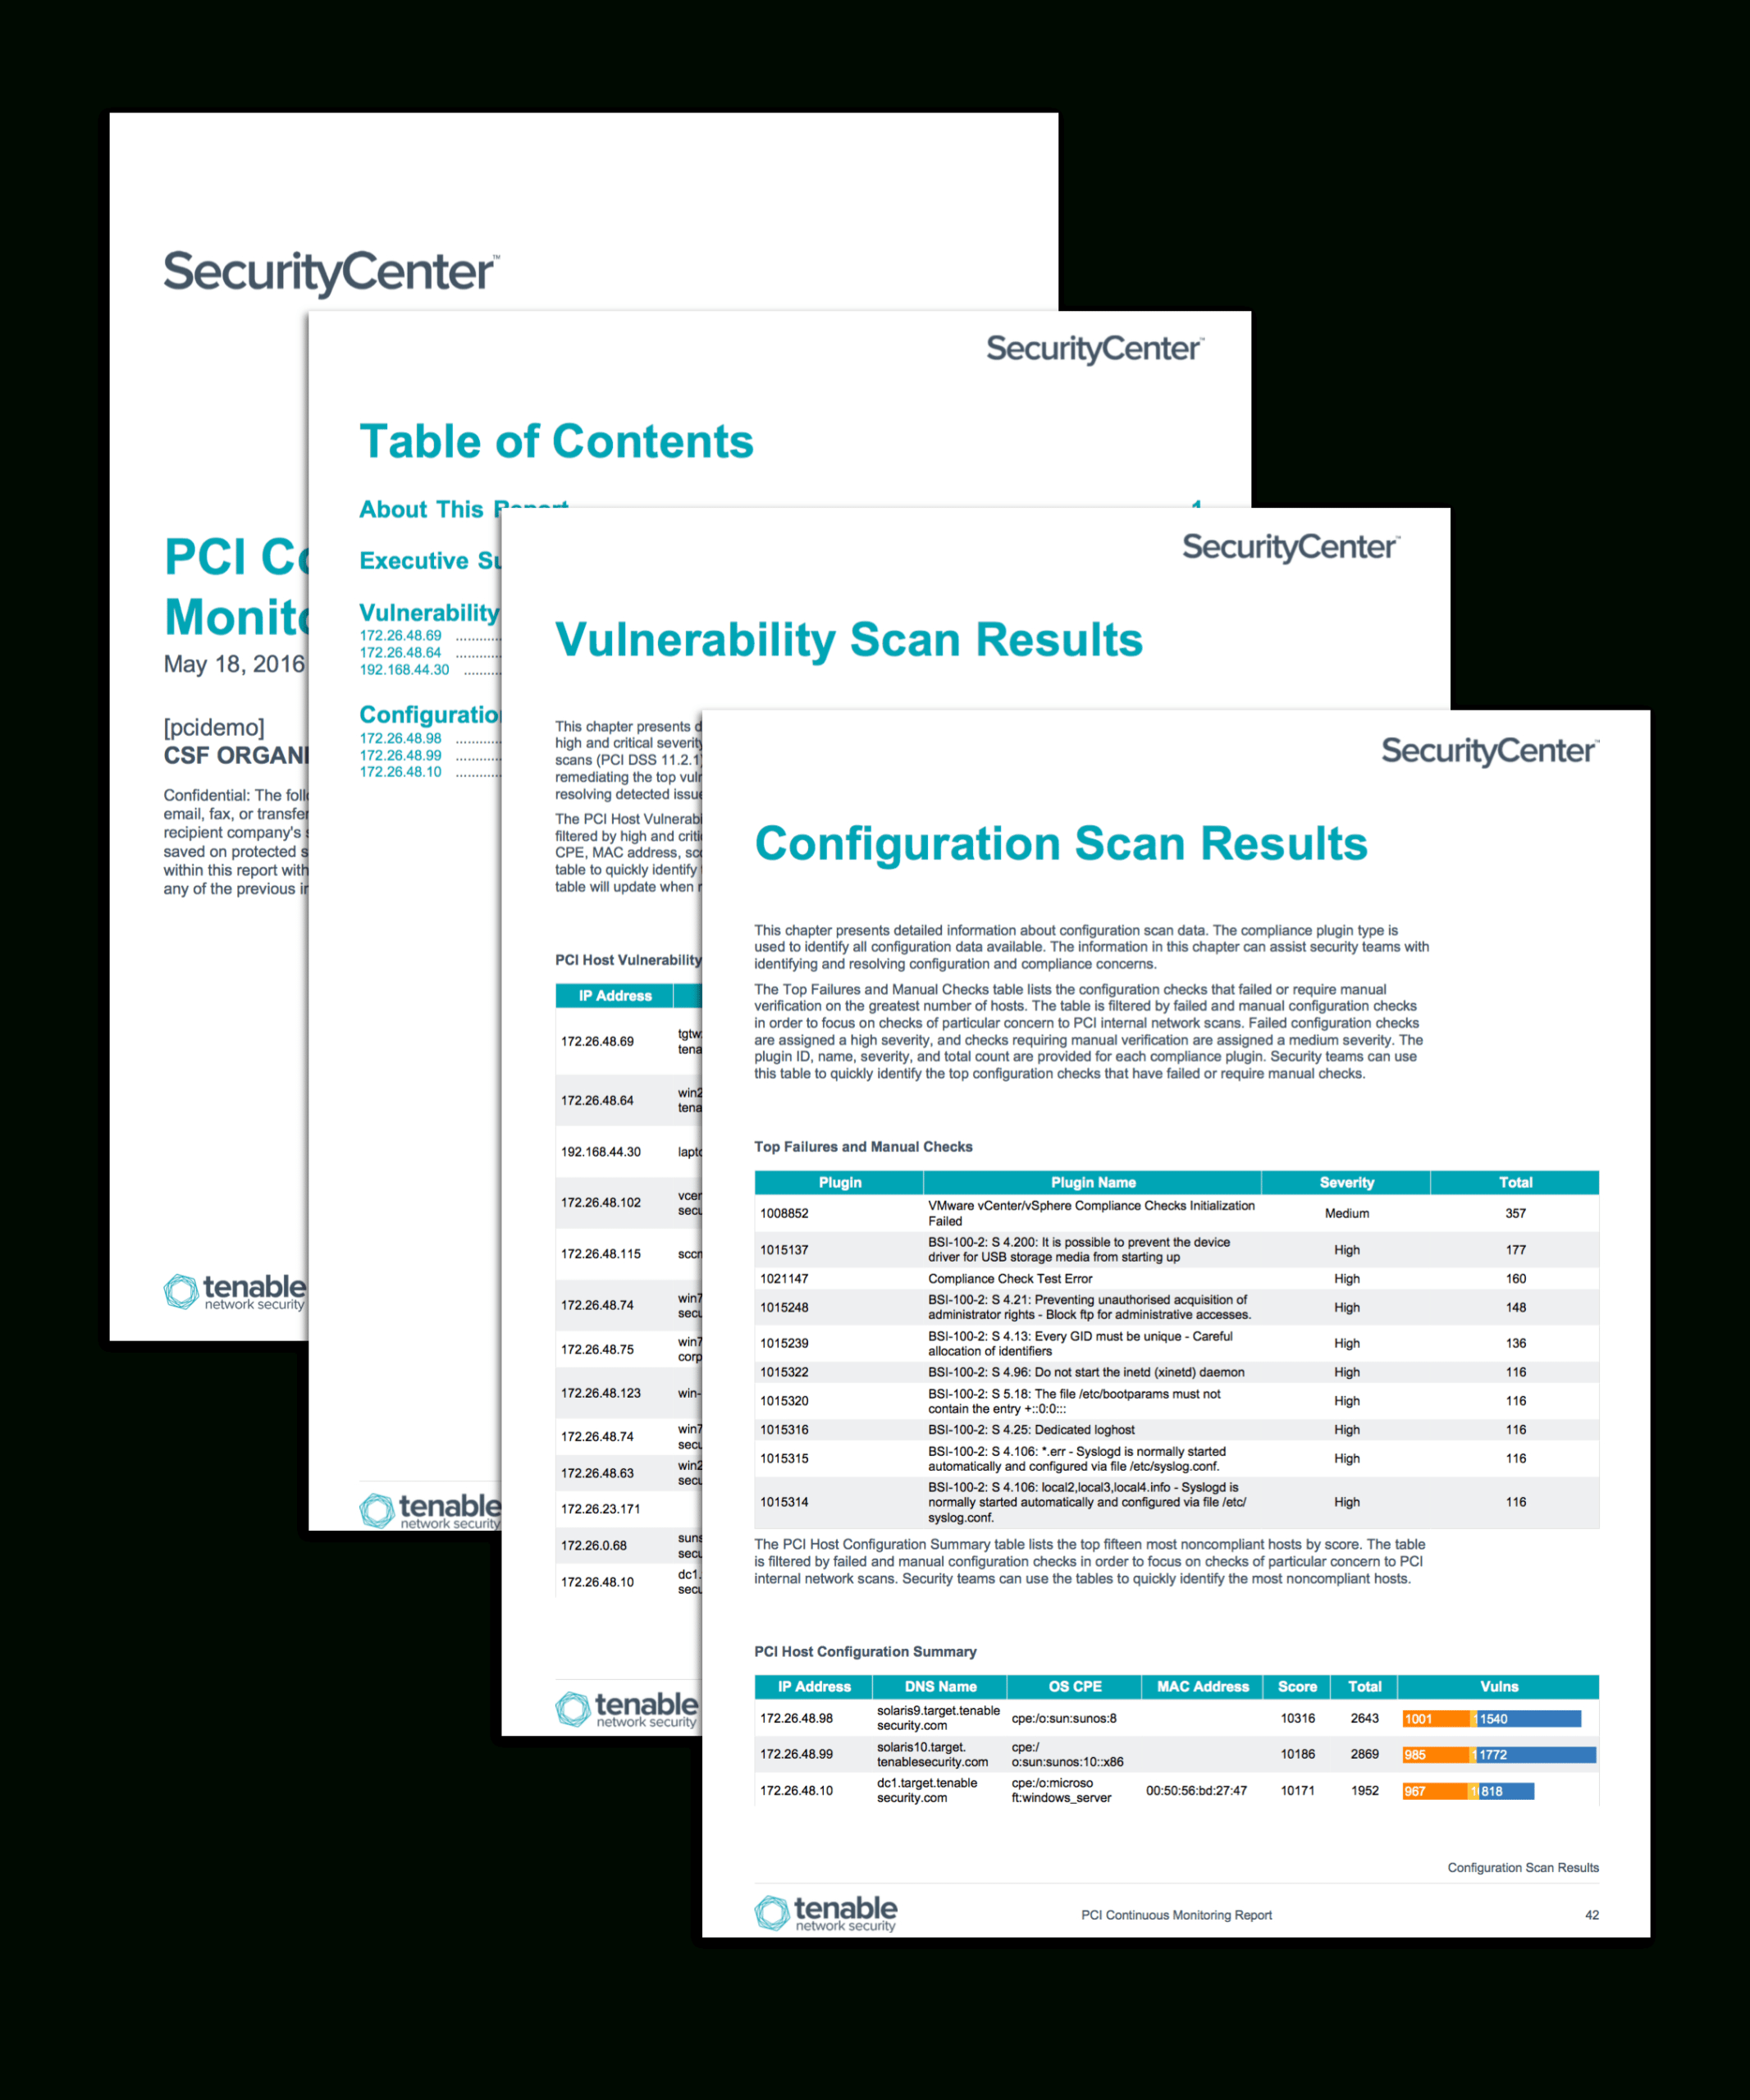This screenshot has height=2100, width=1750.
Task: Click the total value 357
Action: 1515,1213
